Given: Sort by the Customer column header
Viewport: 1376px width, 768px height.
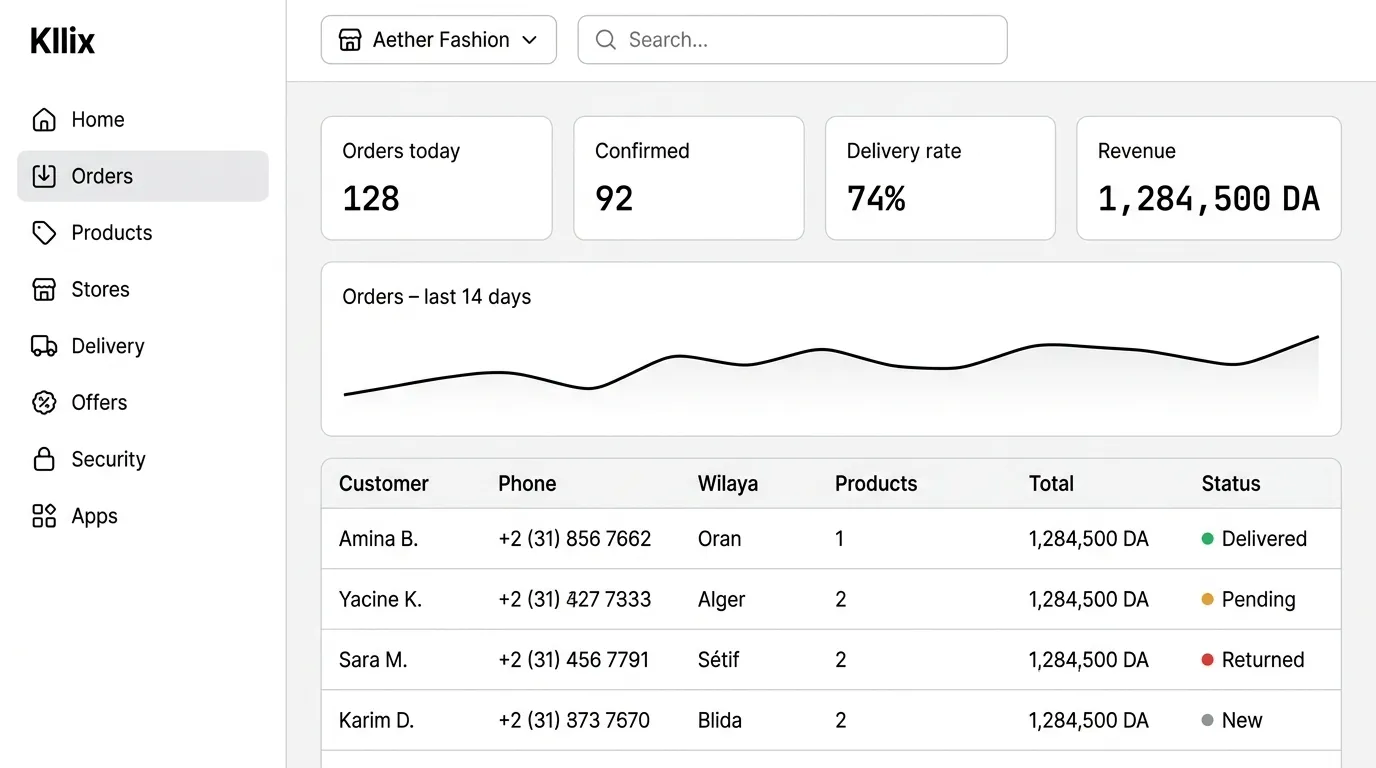Looking at the screenshot, I should tap(384, 484).
